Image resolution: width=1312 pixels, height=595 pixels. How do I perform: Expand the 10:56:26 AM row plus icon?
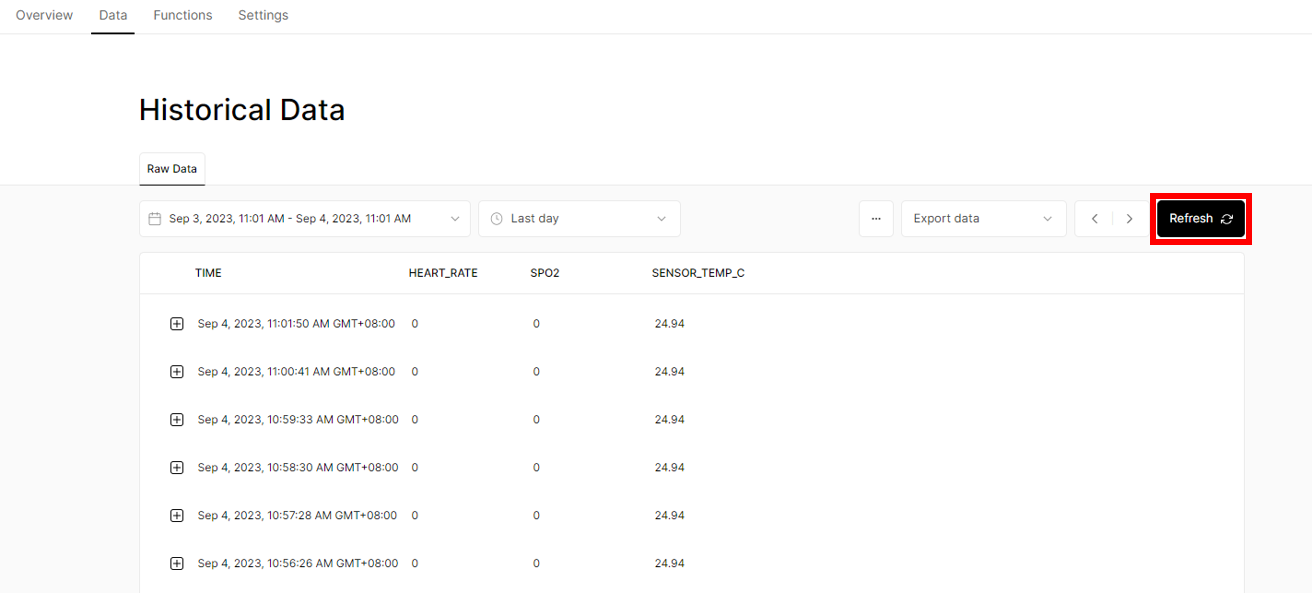[177, 564]
